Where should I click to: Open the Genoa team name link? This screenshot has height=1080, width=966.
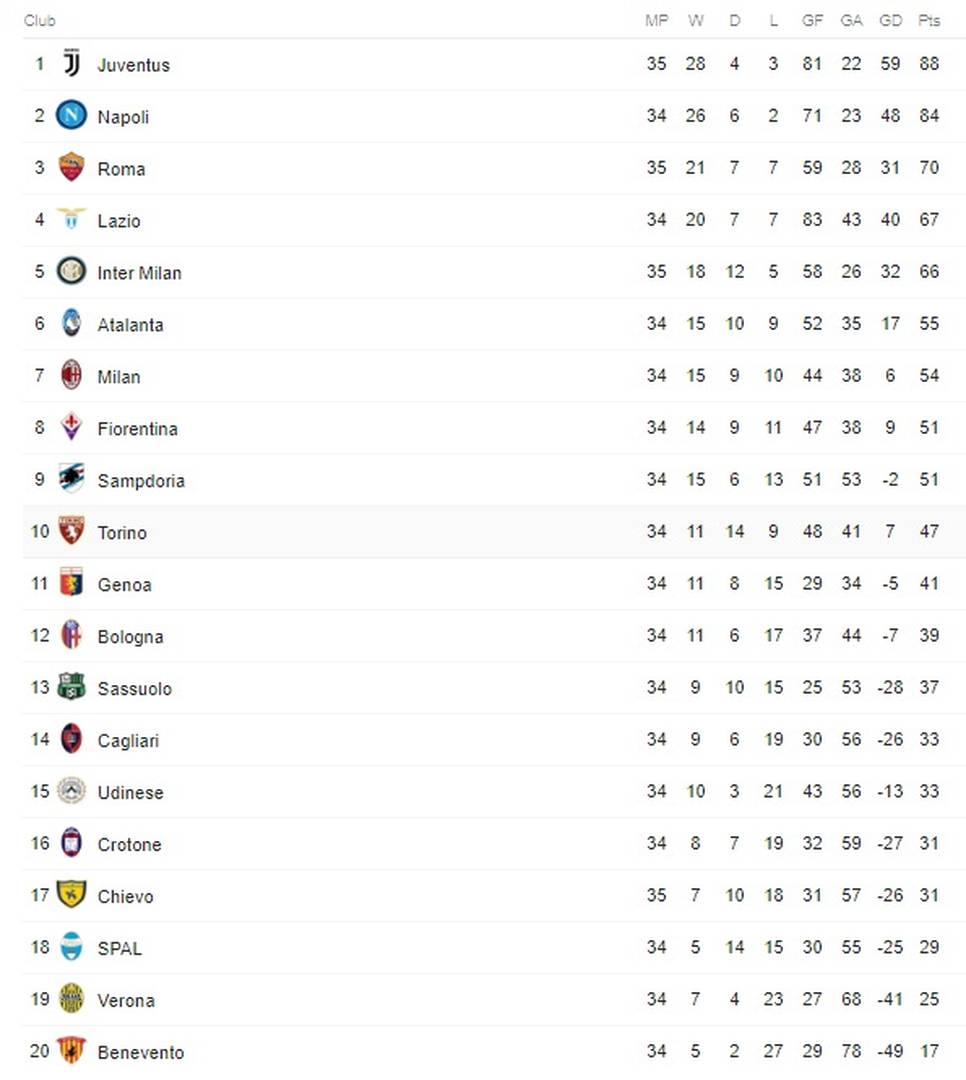coord(124,585)
